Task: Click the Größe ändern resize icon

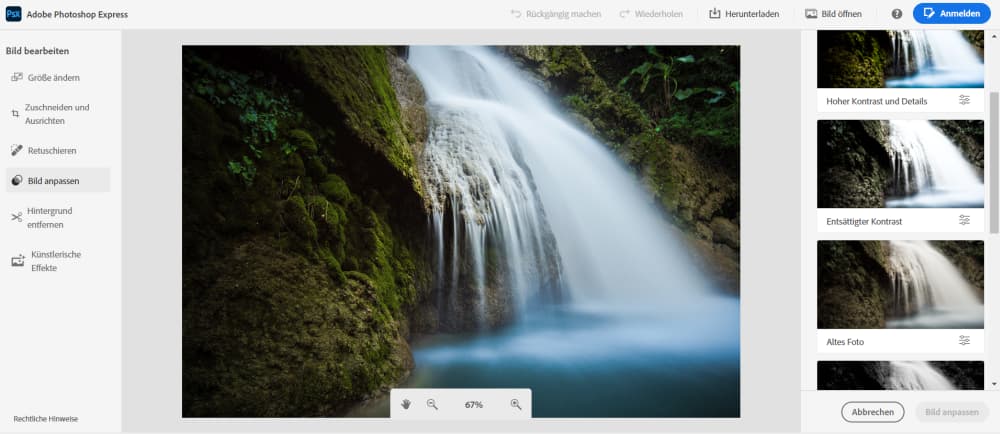Action: tap(17, 77)
